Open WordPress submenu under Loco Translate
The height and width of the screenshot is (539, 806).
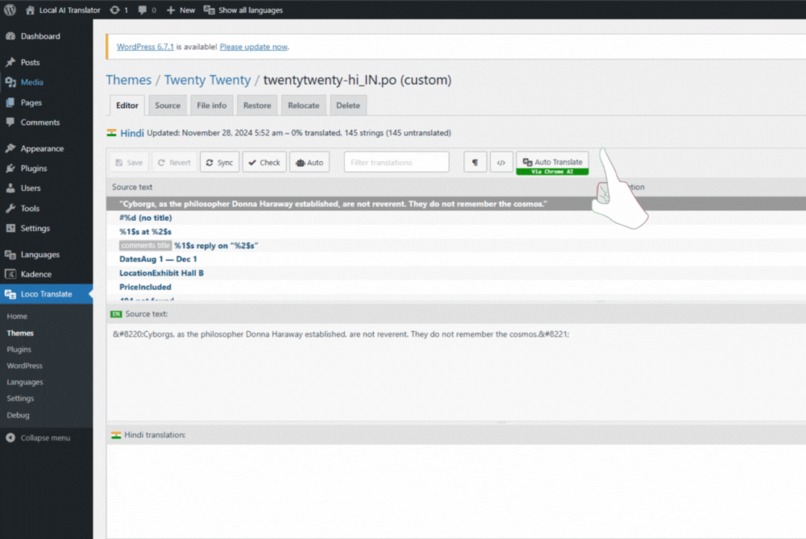25,366
